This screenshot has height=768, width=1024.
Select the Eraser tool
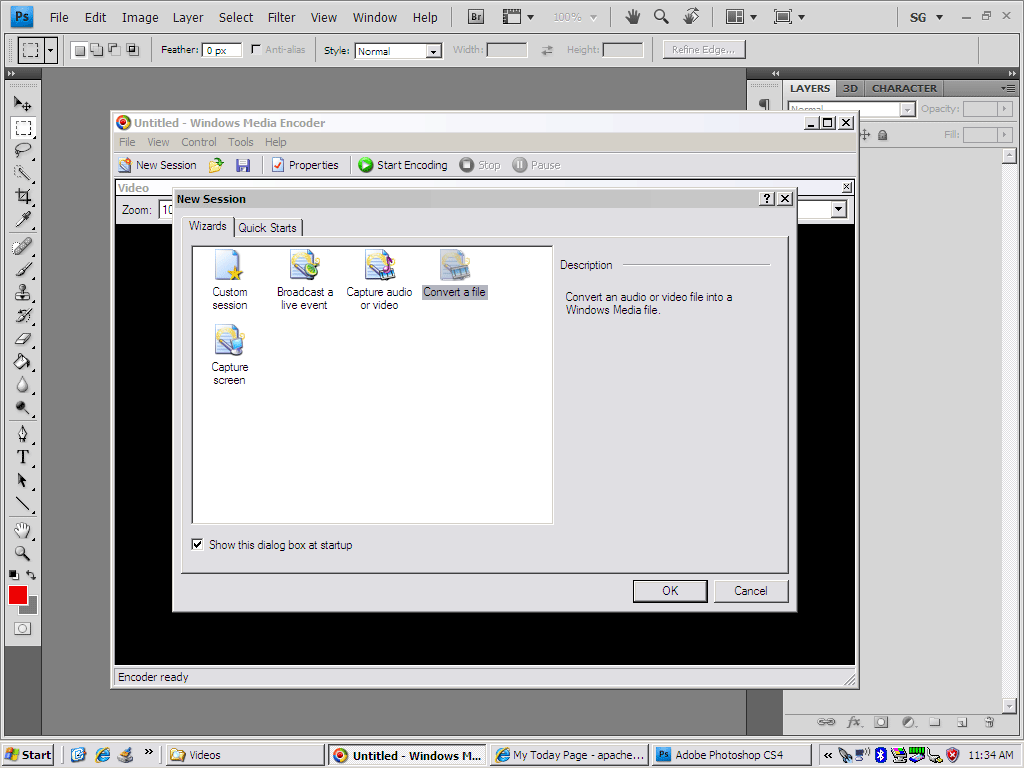(23, 338)
